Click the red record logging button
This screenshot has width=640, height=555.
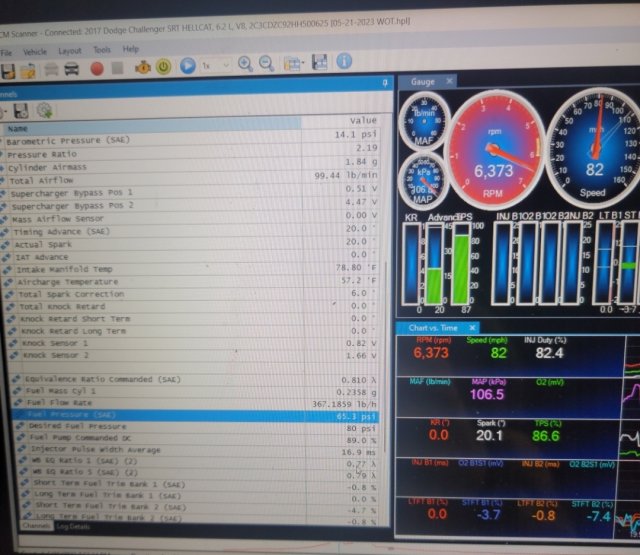[98, 67]
